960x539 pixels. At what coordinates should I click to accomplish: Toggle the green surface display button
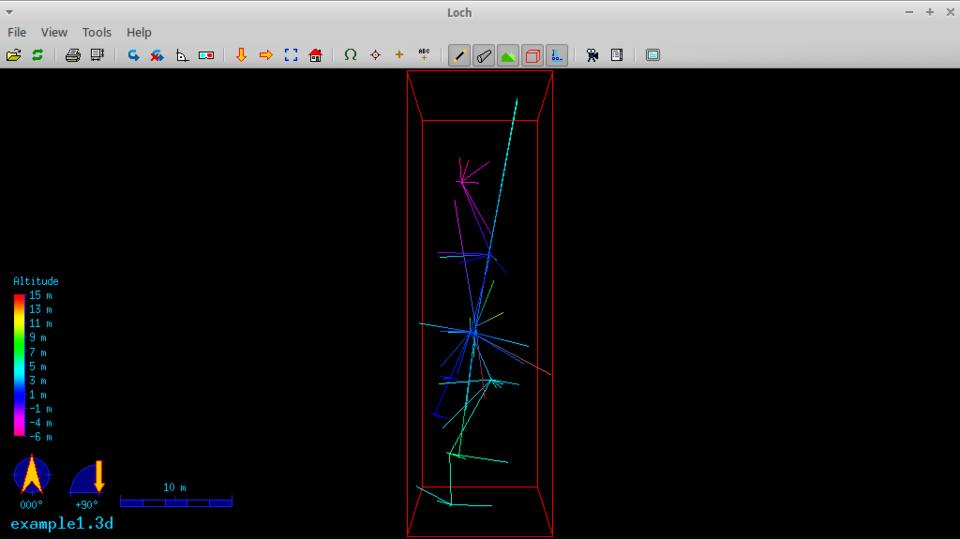coord(508,55)
